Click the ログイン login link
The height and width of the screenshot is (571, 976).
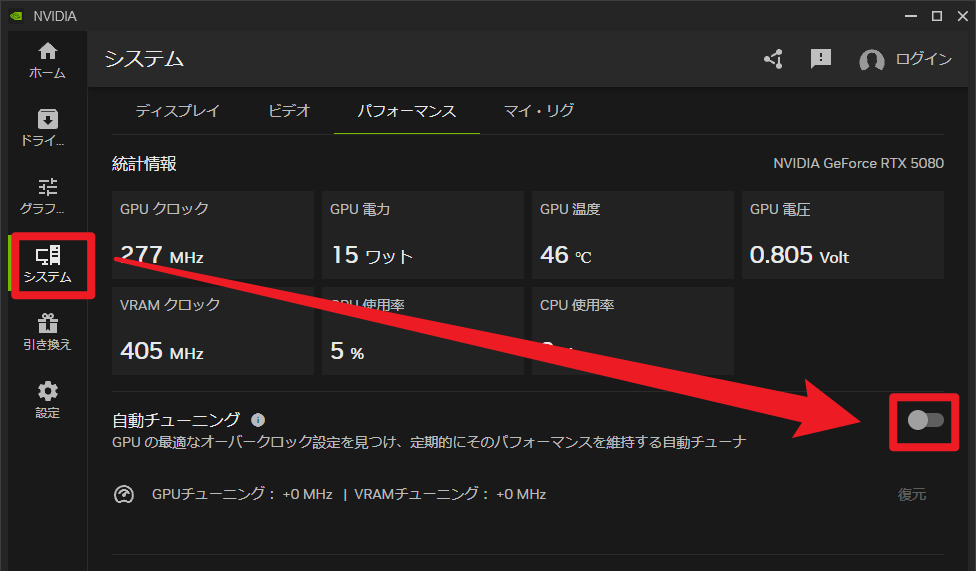click(923, 59)
